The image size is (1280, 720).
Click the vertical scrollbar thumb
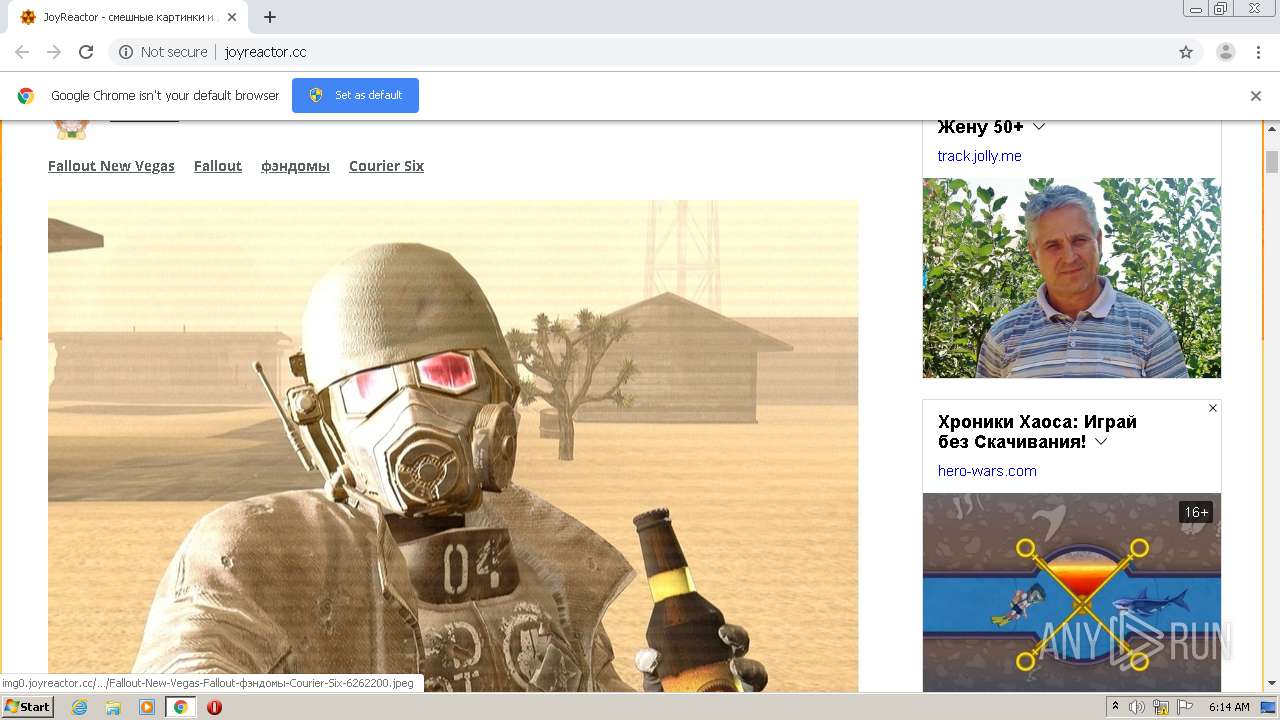1272,162
